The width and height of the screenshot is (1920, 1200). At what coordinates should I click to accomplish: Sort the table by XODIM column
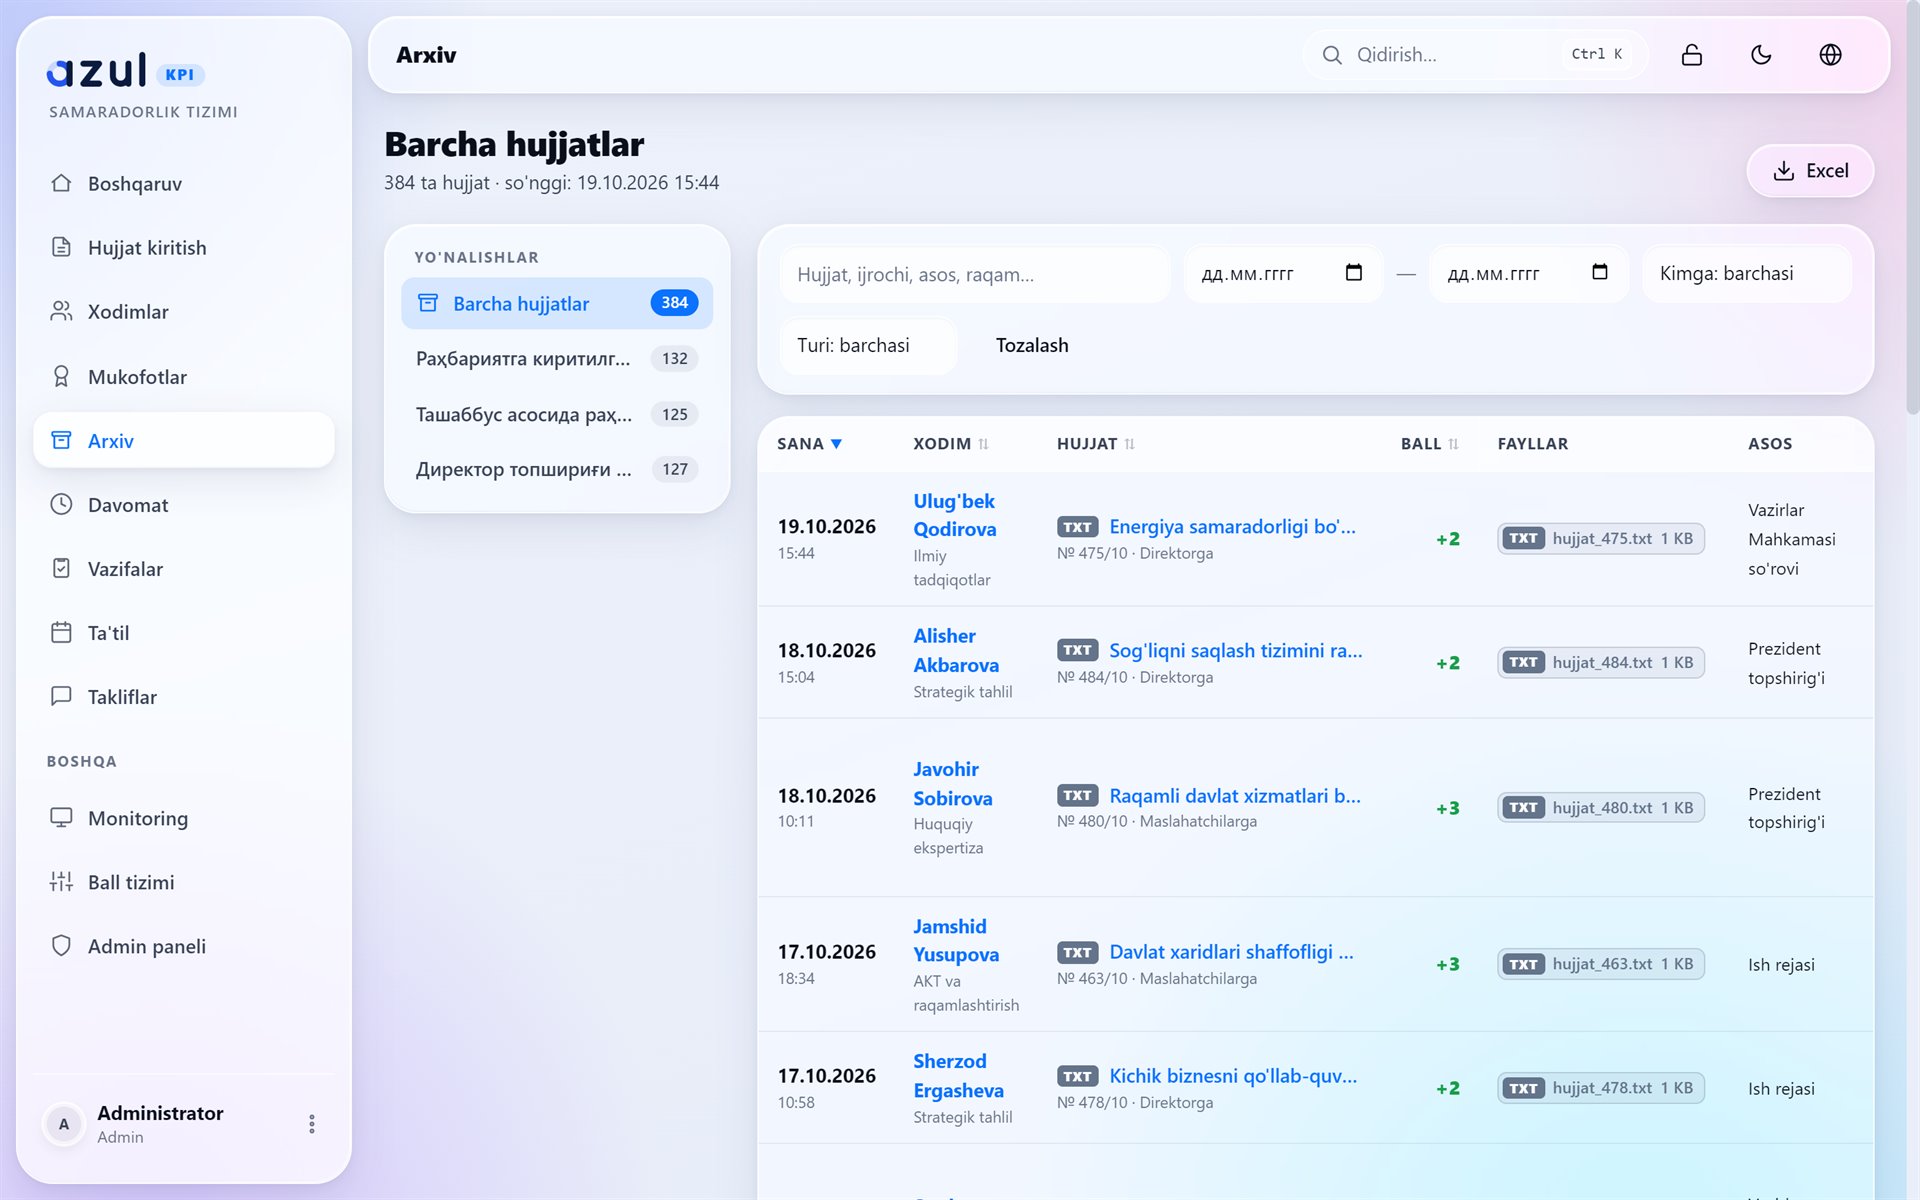[x=950, y=444]
